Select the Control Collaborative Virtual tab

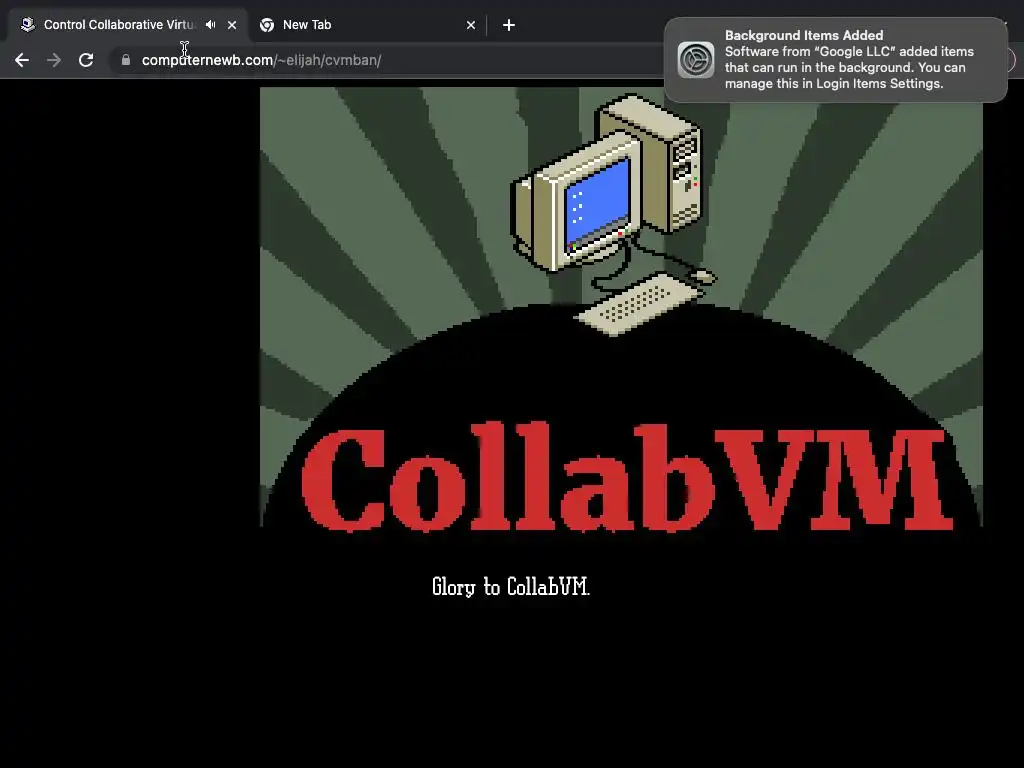128,25
